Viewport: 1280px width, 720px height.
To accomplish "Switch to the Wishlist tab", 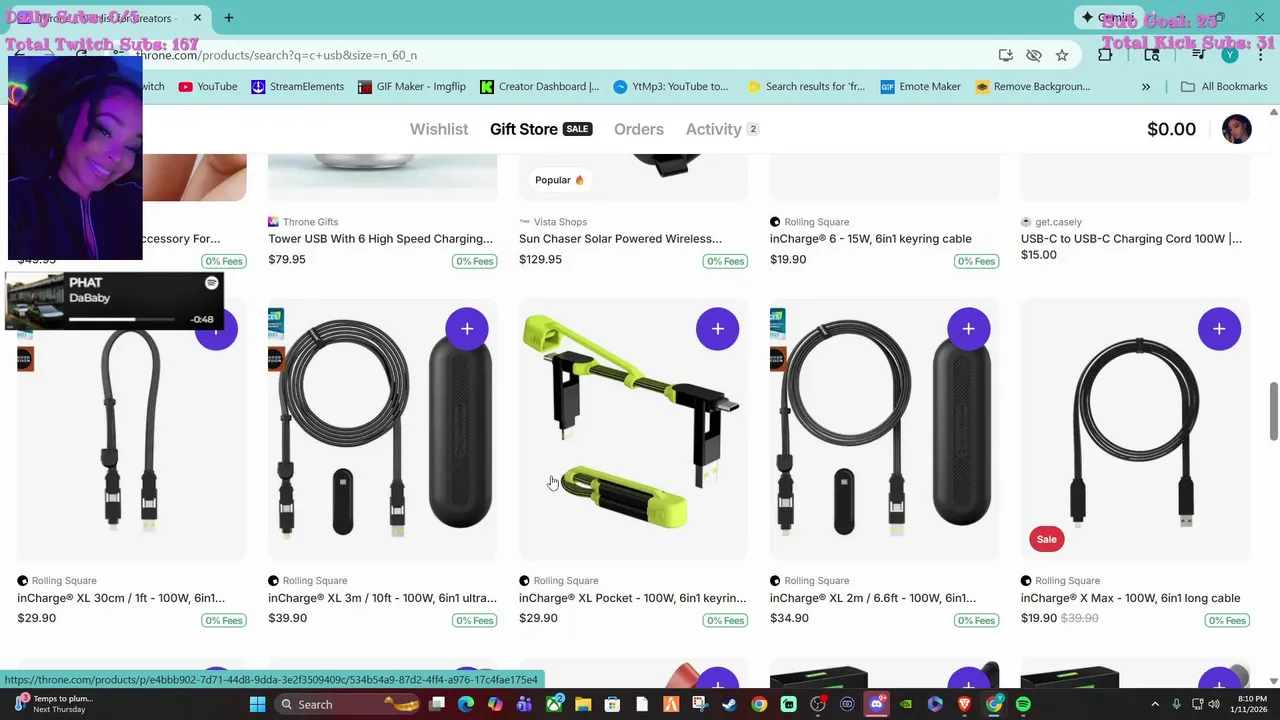I will (x=439, y=129).
